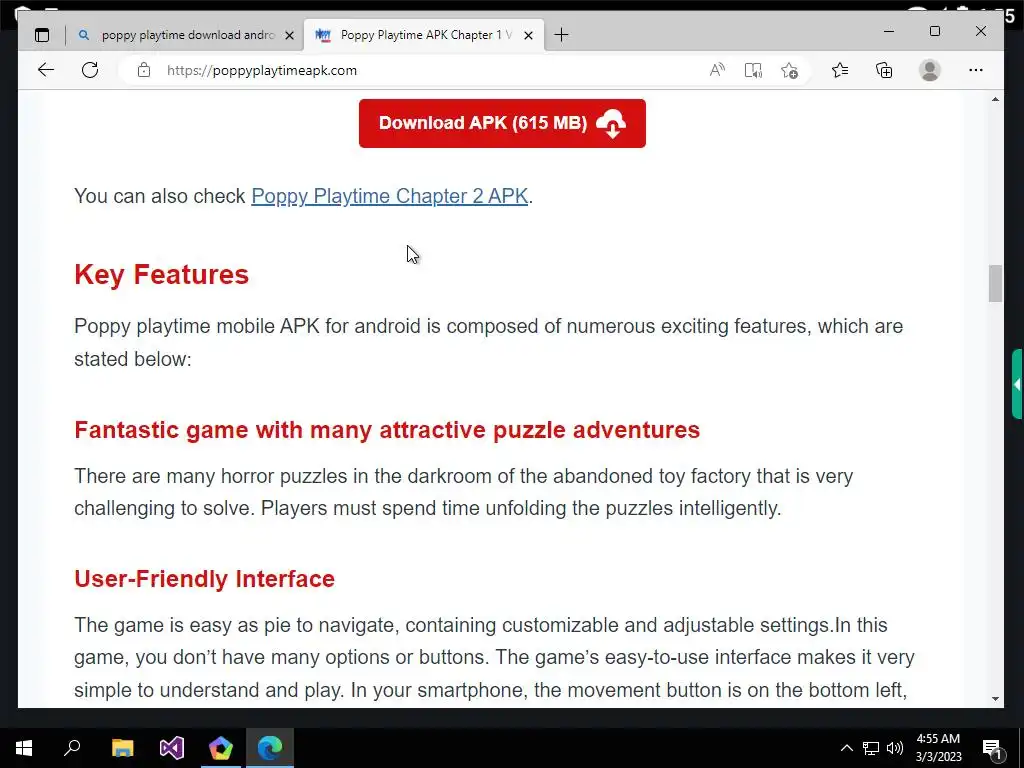Go back to the previous page

coord(46,70)
